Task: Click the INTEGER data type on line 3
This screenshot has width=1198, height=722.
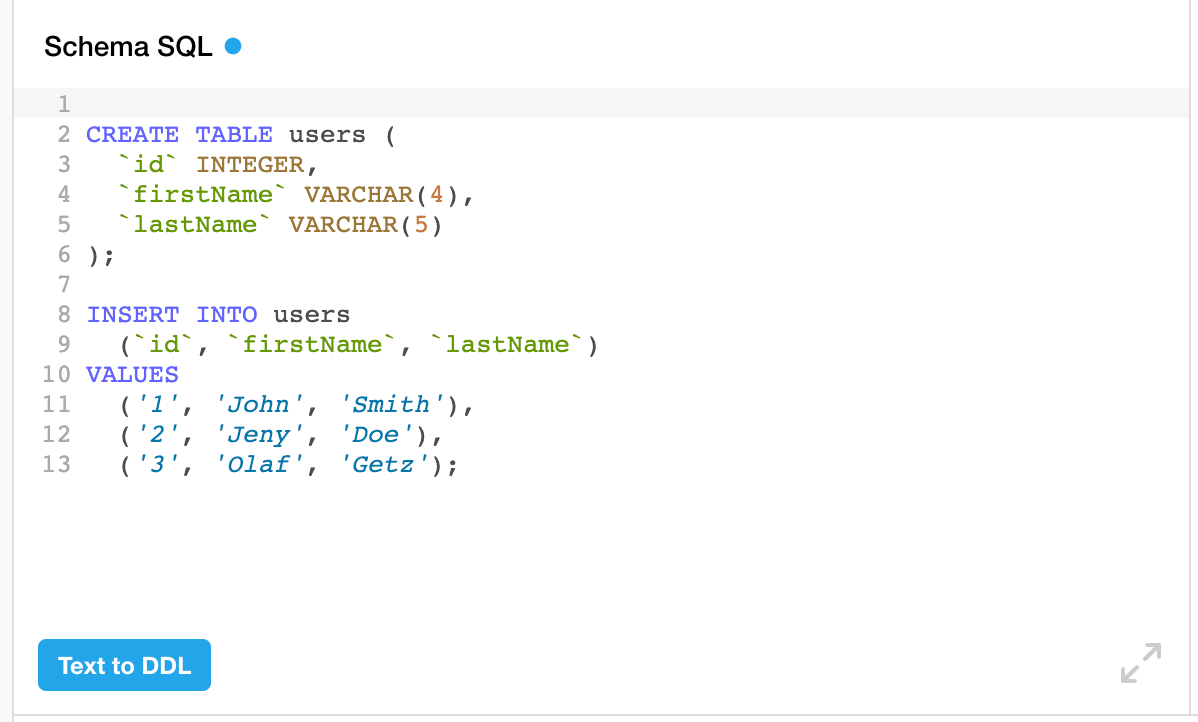Action: (249, 165)
